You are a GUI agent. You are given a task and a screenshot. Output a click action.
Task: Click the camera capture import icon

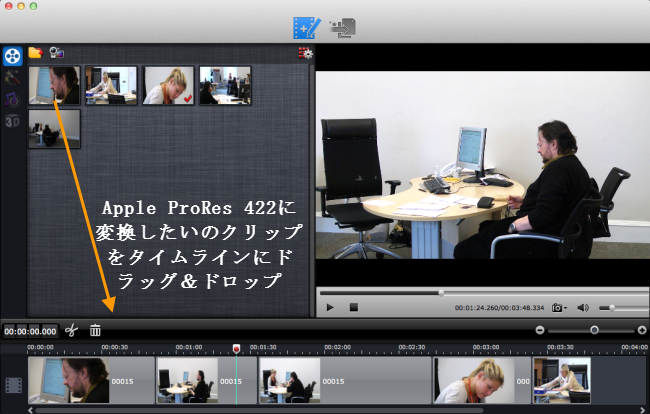pyautogui.click(x=56, y=53)
